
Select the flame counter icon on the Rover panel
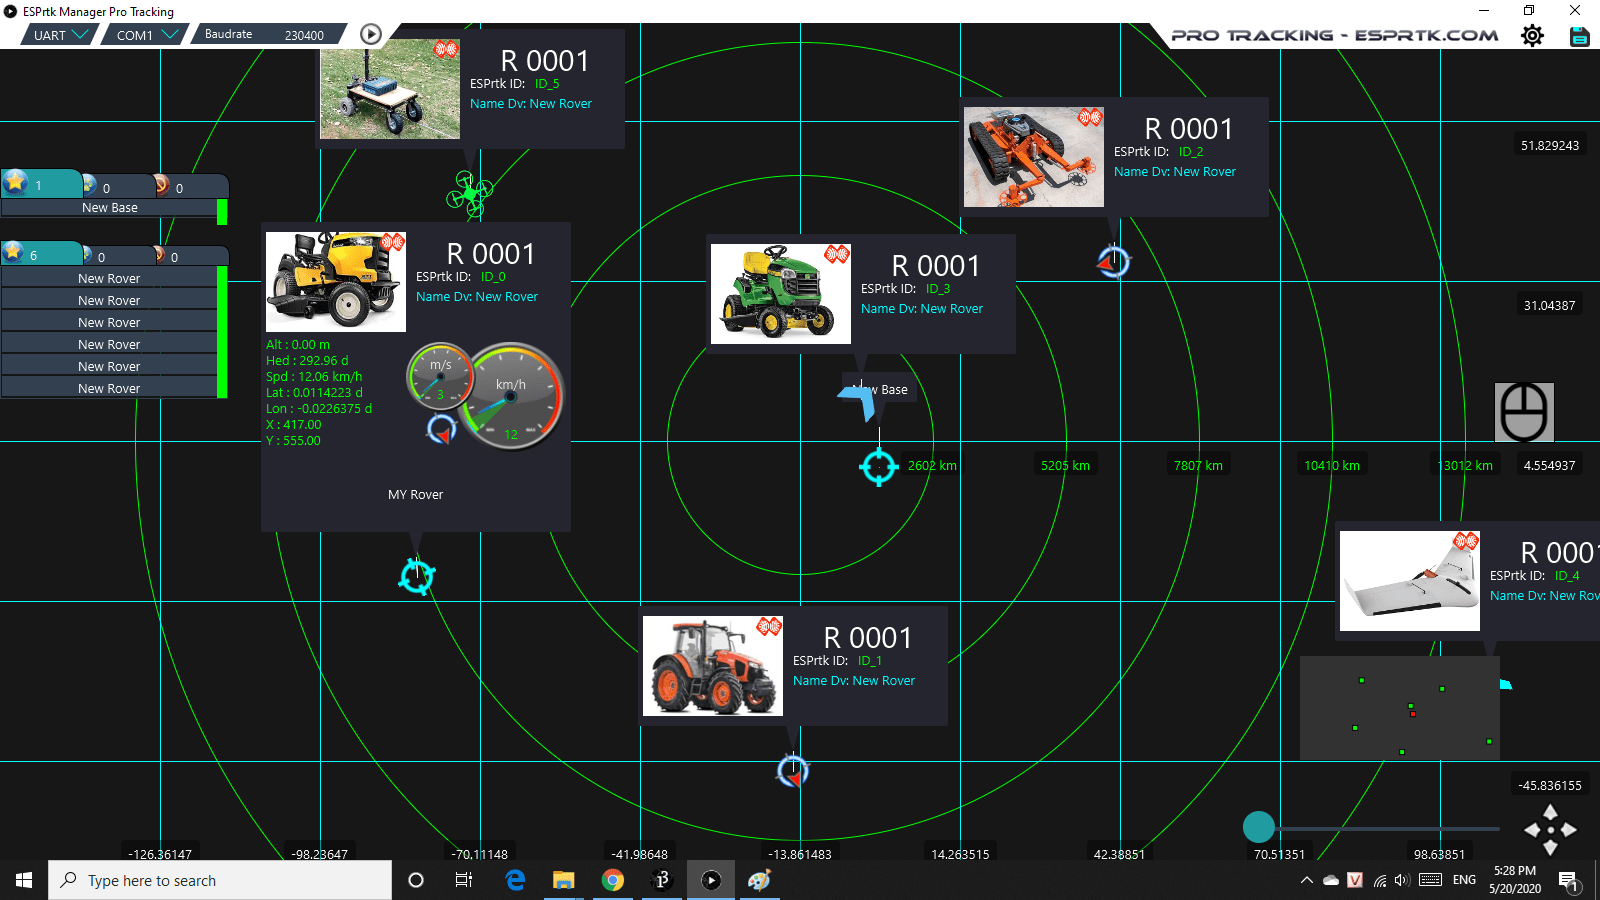pyautogui.click(x=162, y=255)
